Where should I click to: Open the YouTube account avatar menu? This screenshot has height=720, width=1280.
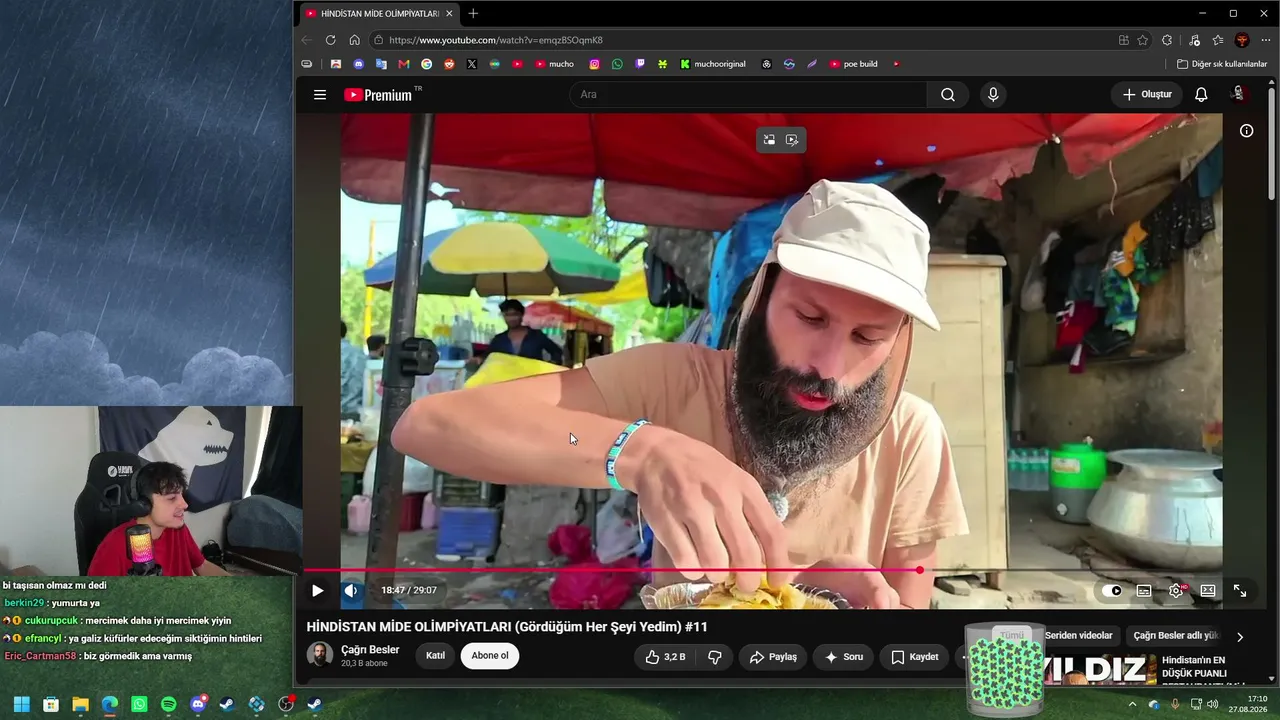(1238, 94)
